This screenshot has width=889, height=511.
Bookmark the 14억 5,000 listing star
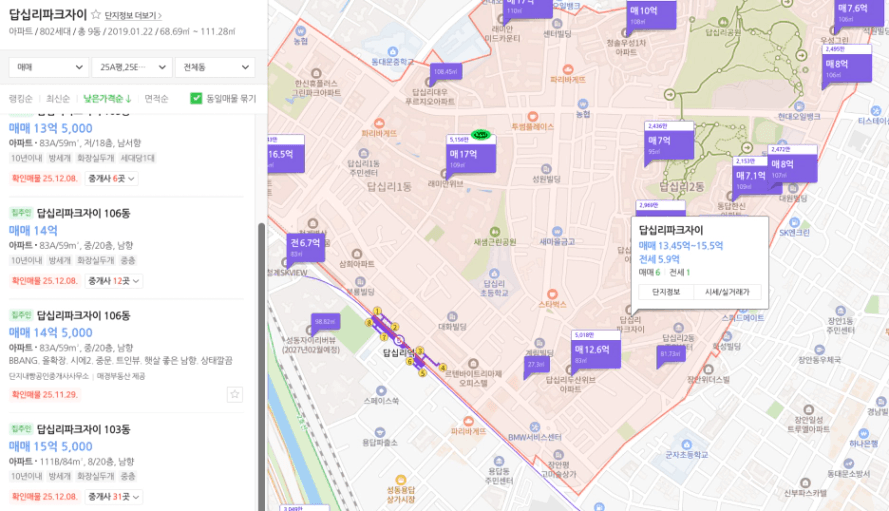[x=235, y=394]
